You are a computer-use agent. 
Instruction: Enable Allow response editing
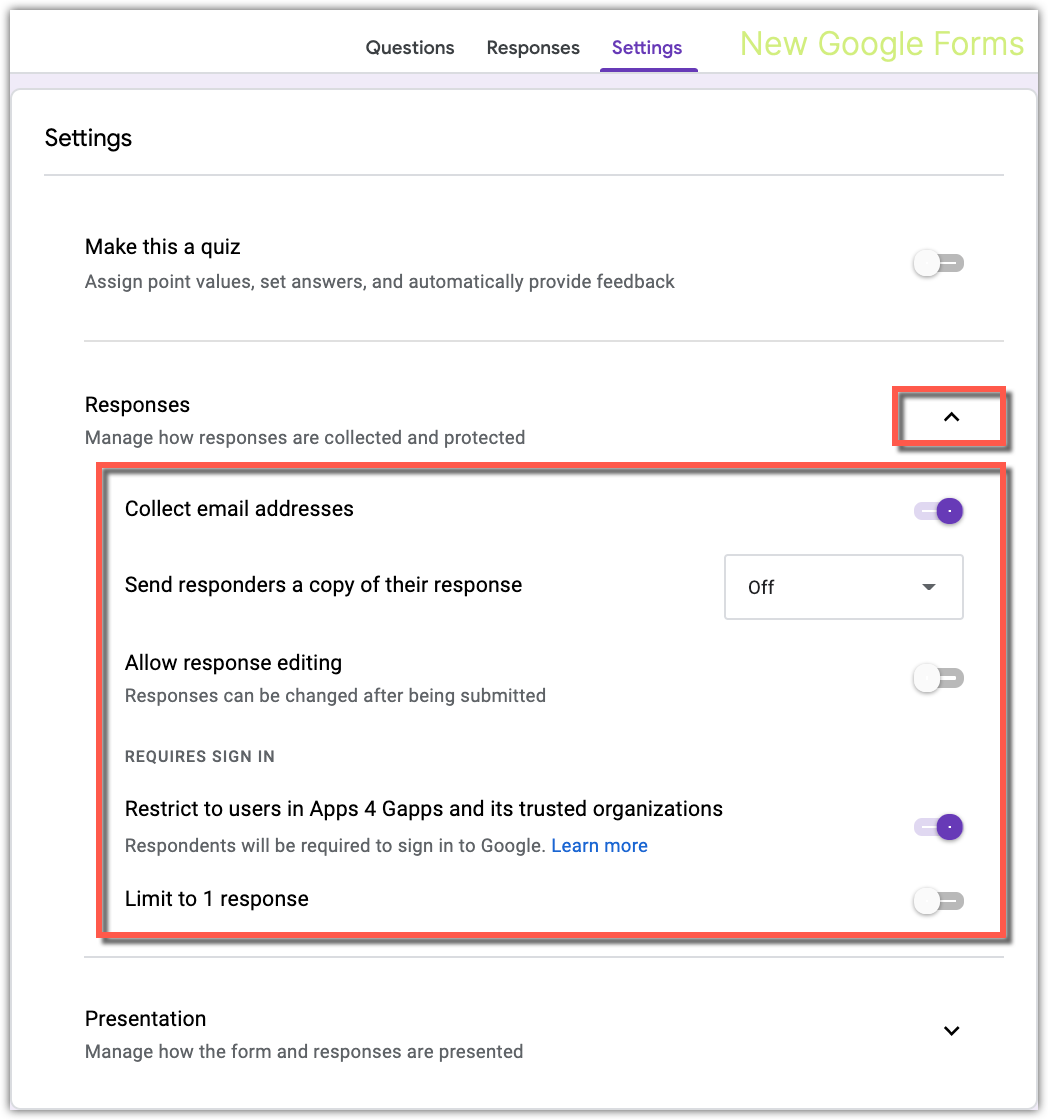tap(937, 678)
